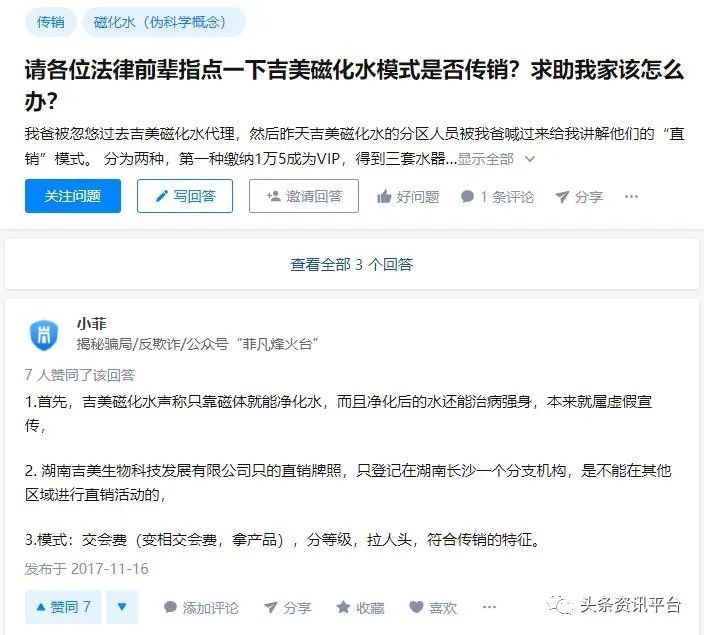Open the 传销 topic tag

coord(50,21)
